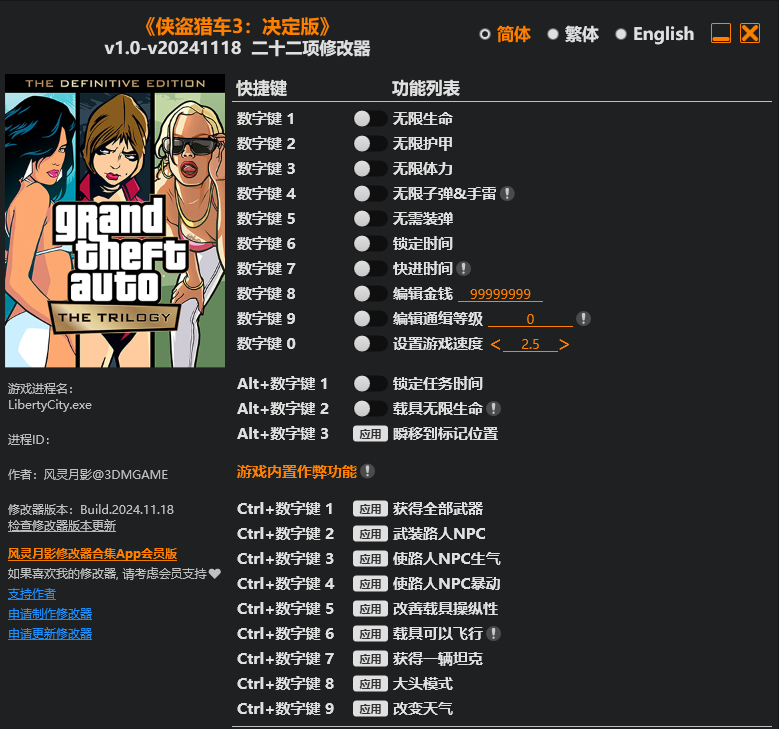Image resolution: width=779 pixels, height=729 pixels.
Task: Apply 使路人NPC生气 cheat
Action: [x=370, y=559]
